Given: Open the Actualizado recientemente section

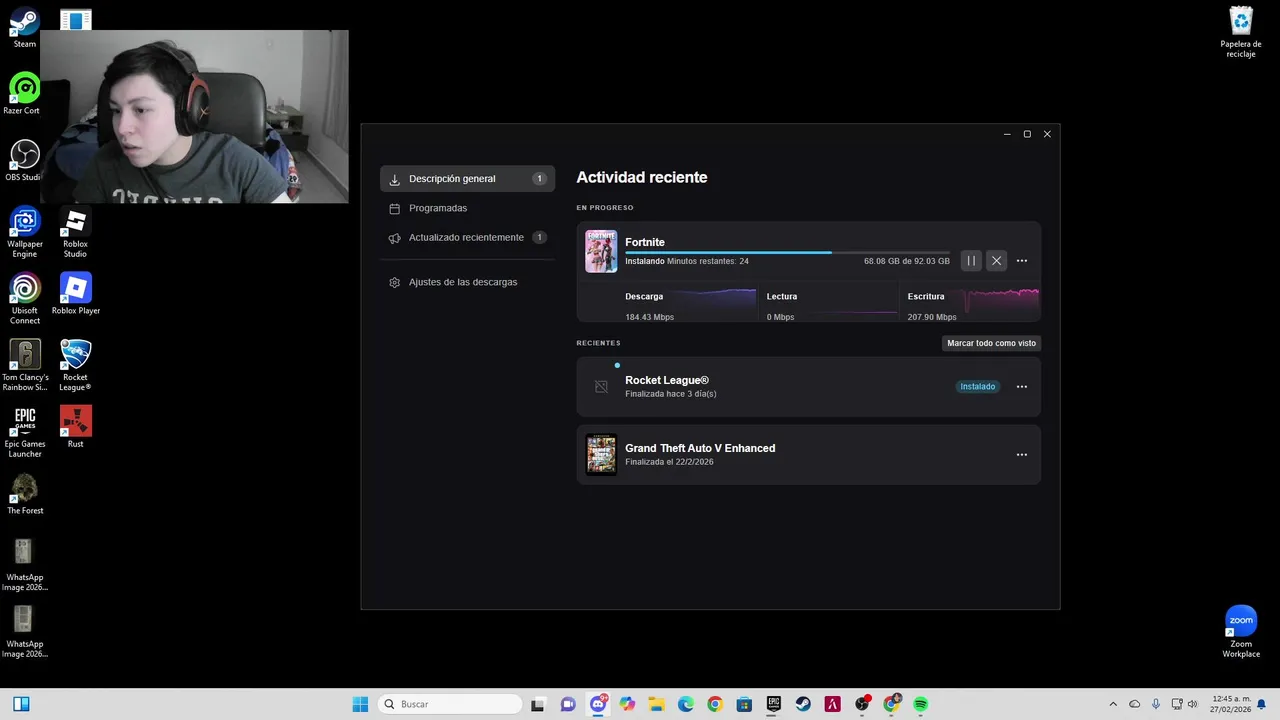Looking at the screenshot, I should [x=467, y=238].
